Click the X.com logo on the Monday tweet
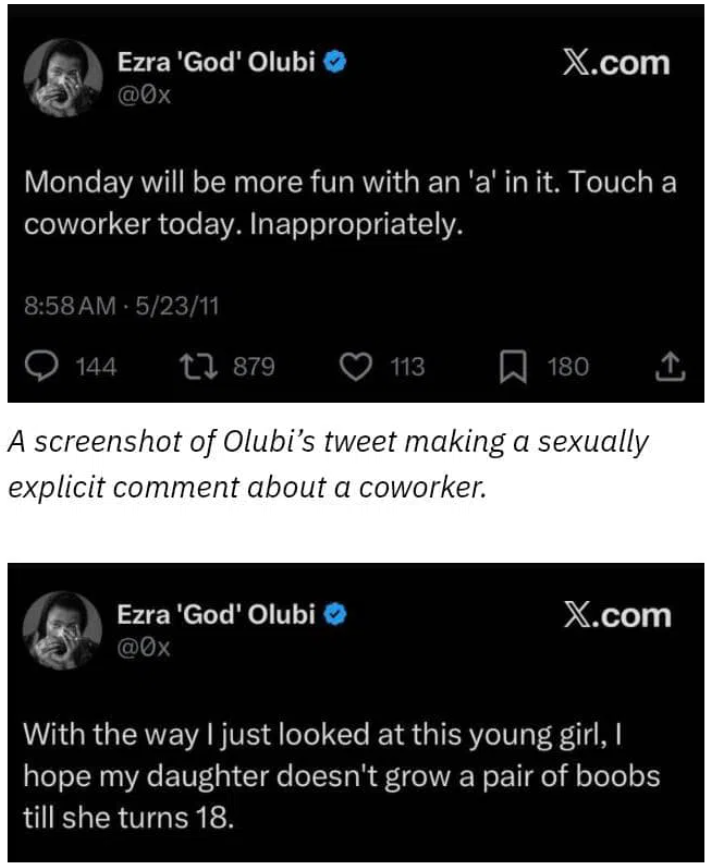Image resolution: width=716 pixels, height=867 pixels. tap(617, 63)
